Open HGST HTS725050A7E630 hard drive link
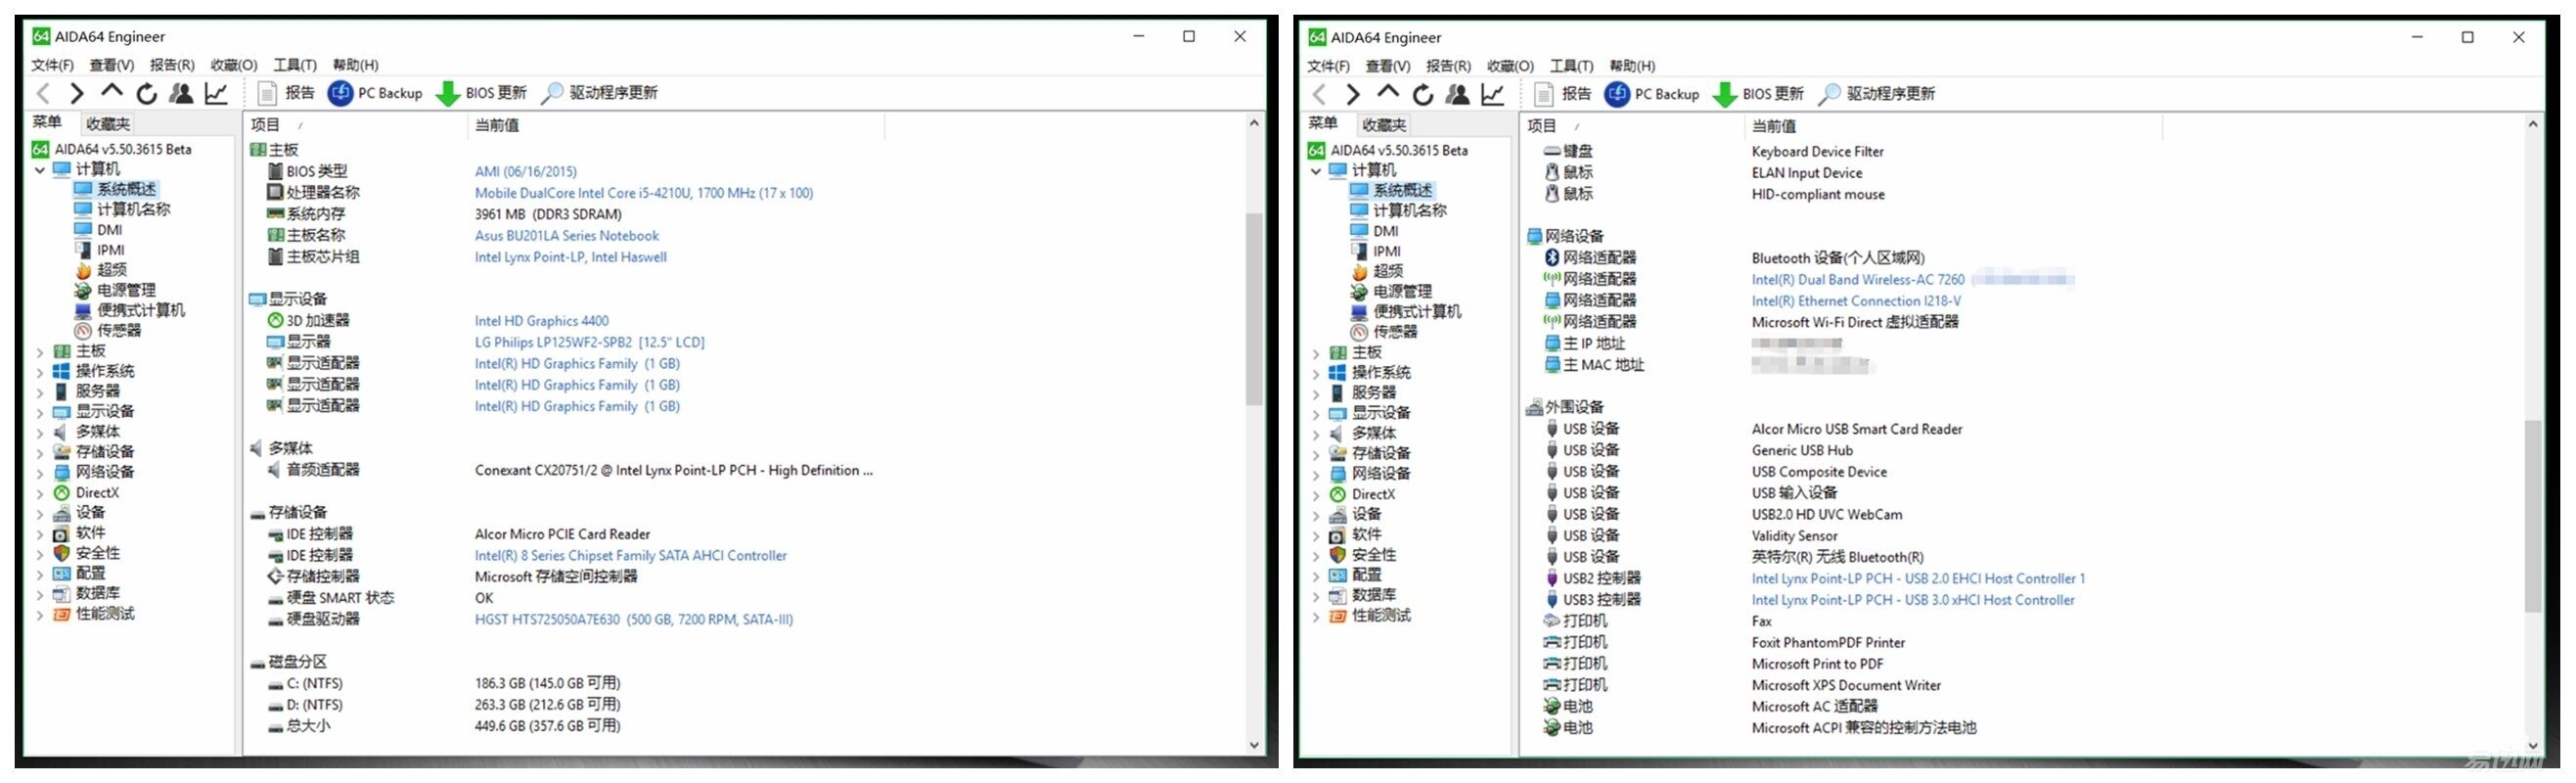The image size is (2576, 783). point(633,620)
